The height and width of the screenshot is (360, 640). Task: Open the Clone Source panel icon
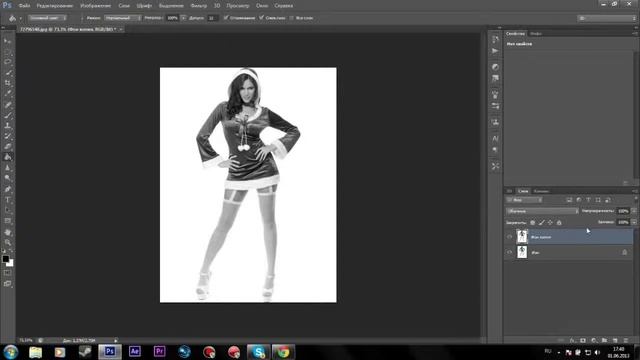pyautogui.click(x=495, y=122)
